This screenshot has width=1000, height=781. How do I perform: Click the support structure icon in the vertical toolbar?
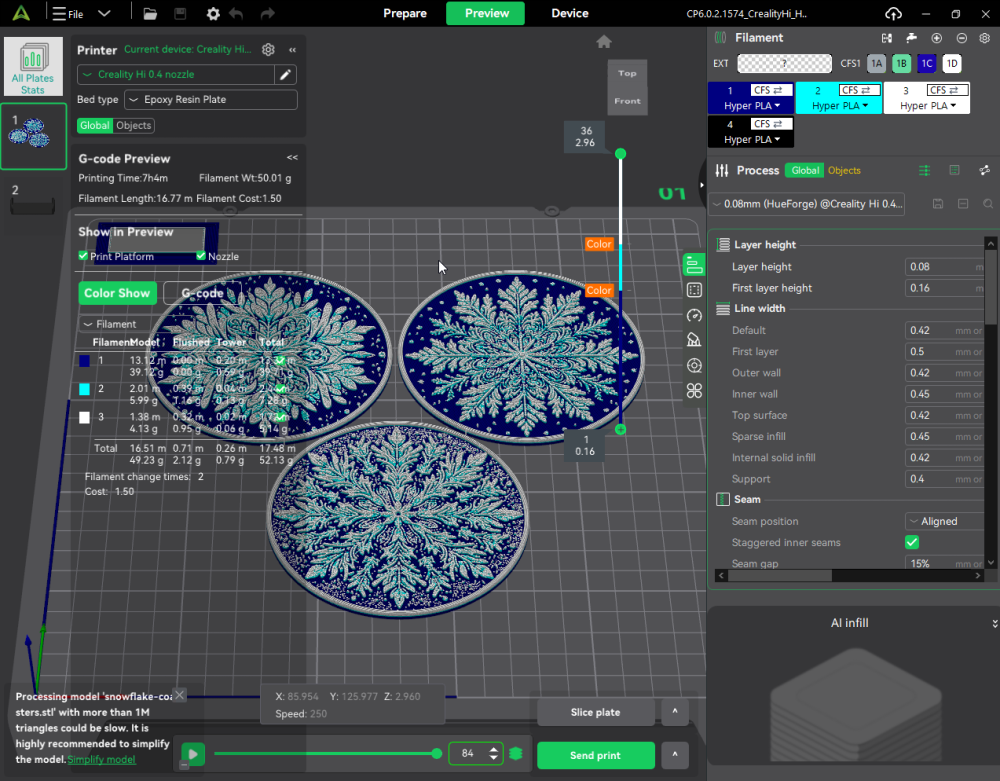[694, 340]
